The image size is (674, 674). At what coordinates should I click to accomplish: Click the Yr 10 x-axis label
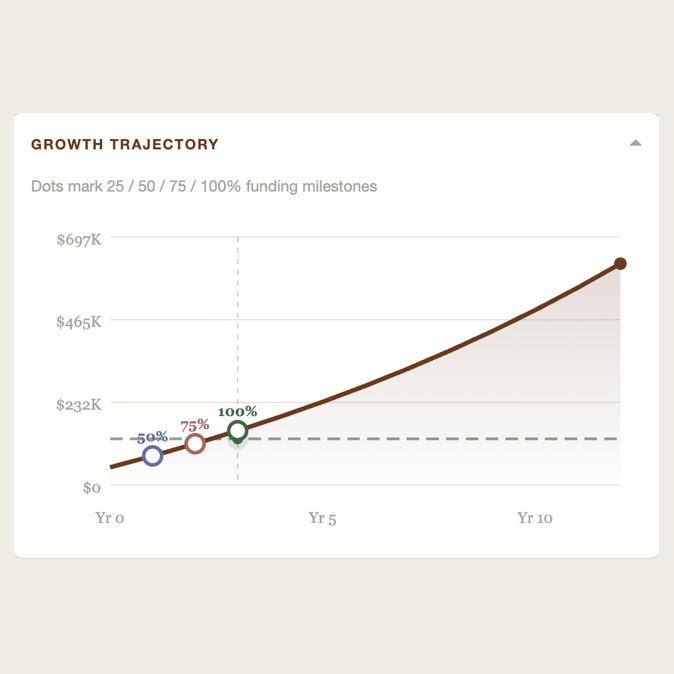point(535,518)
